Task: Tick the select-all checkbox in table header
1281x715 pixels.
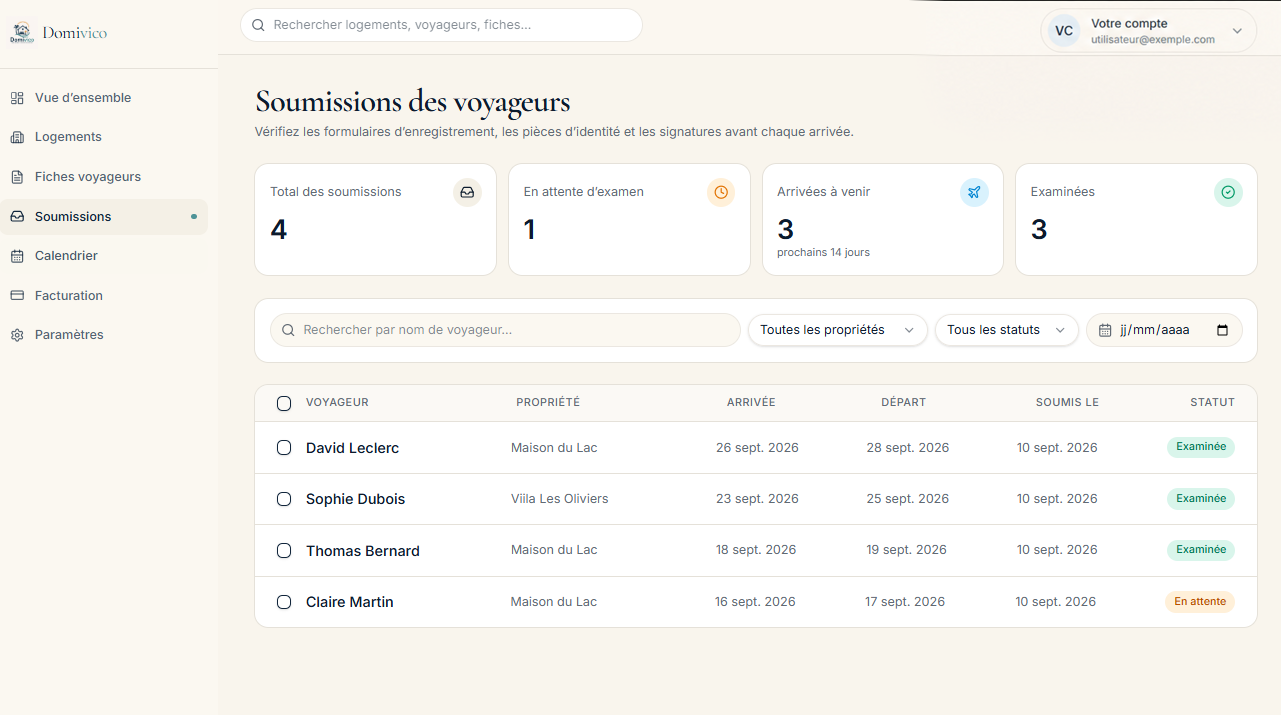Action: (x=284, y=403)
